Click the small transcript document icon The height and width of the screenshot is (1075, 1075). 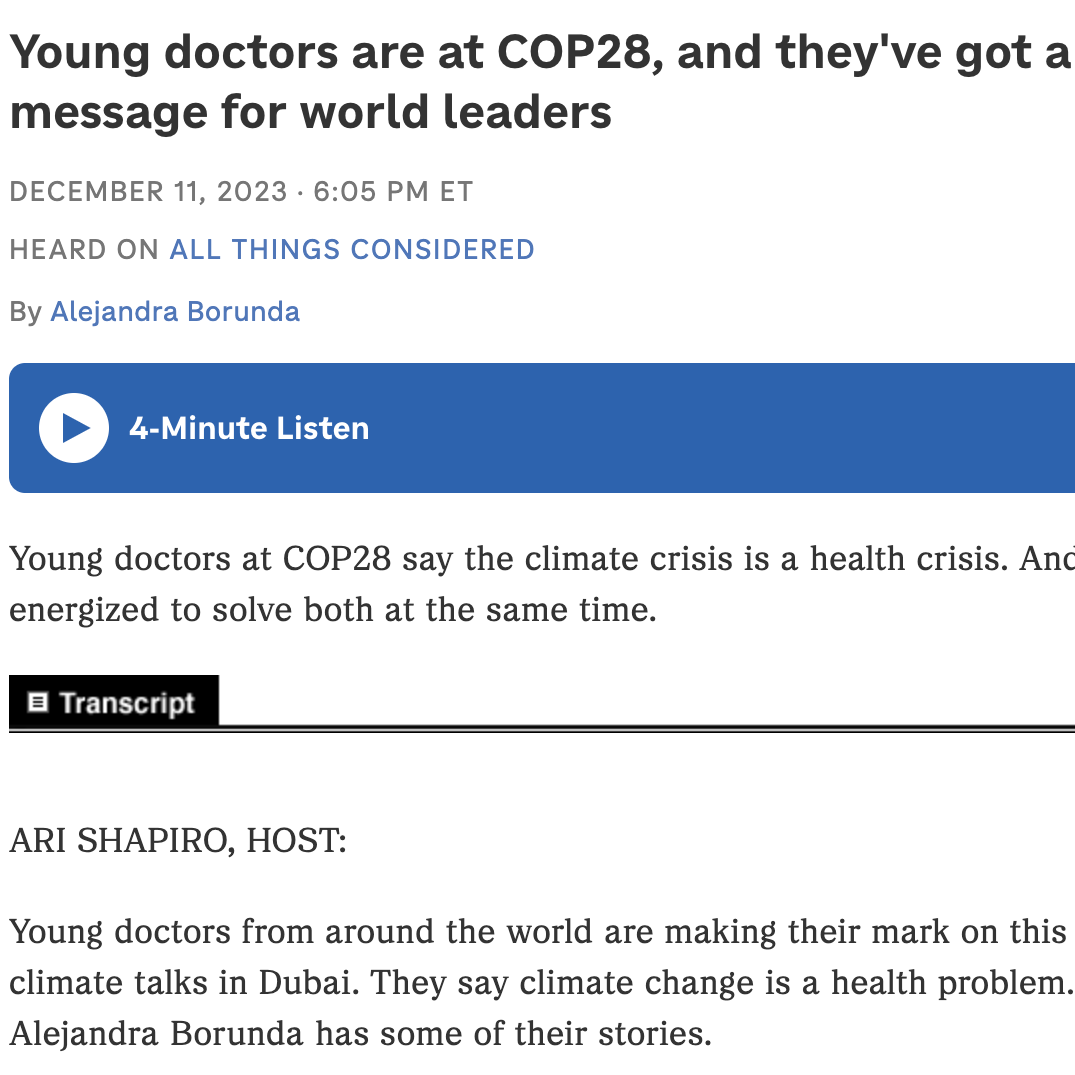pos(38,702)
